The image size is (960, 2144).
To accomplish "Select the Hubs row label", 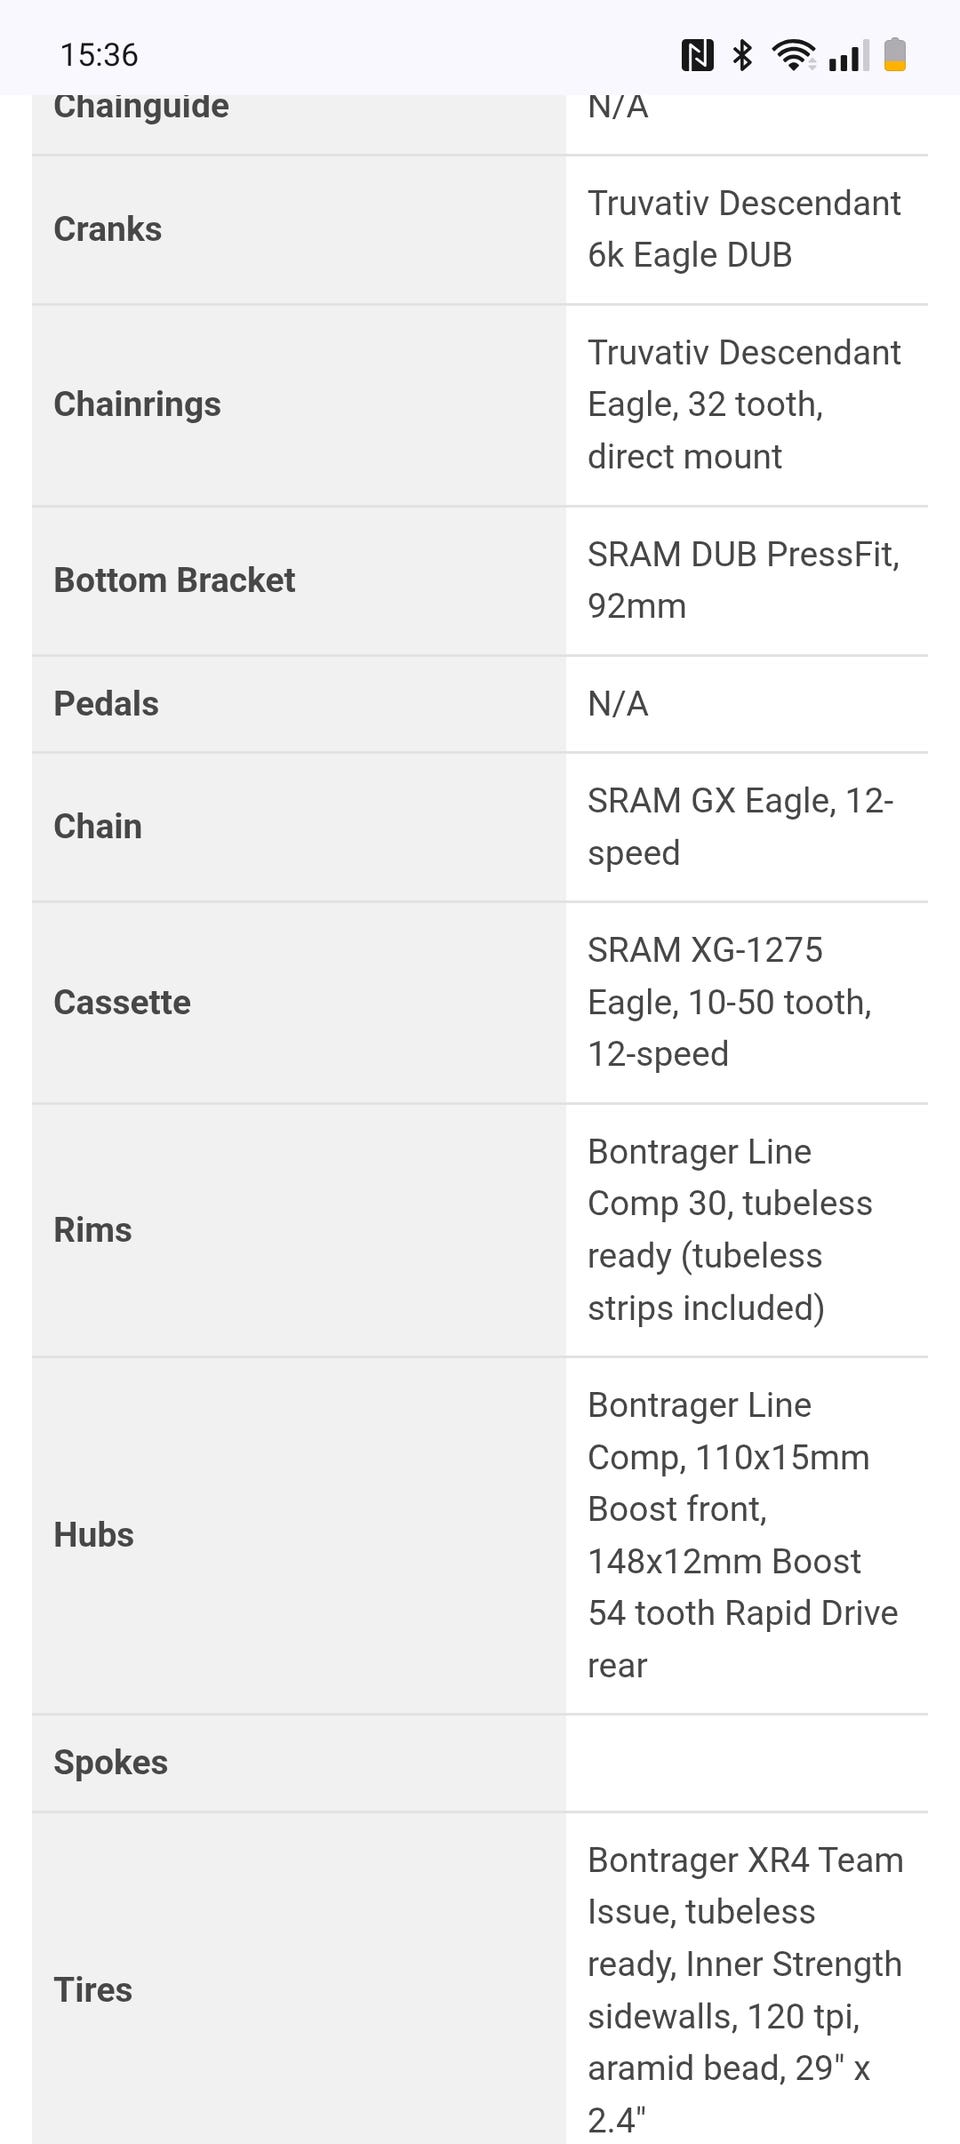I will point(94,1535).
